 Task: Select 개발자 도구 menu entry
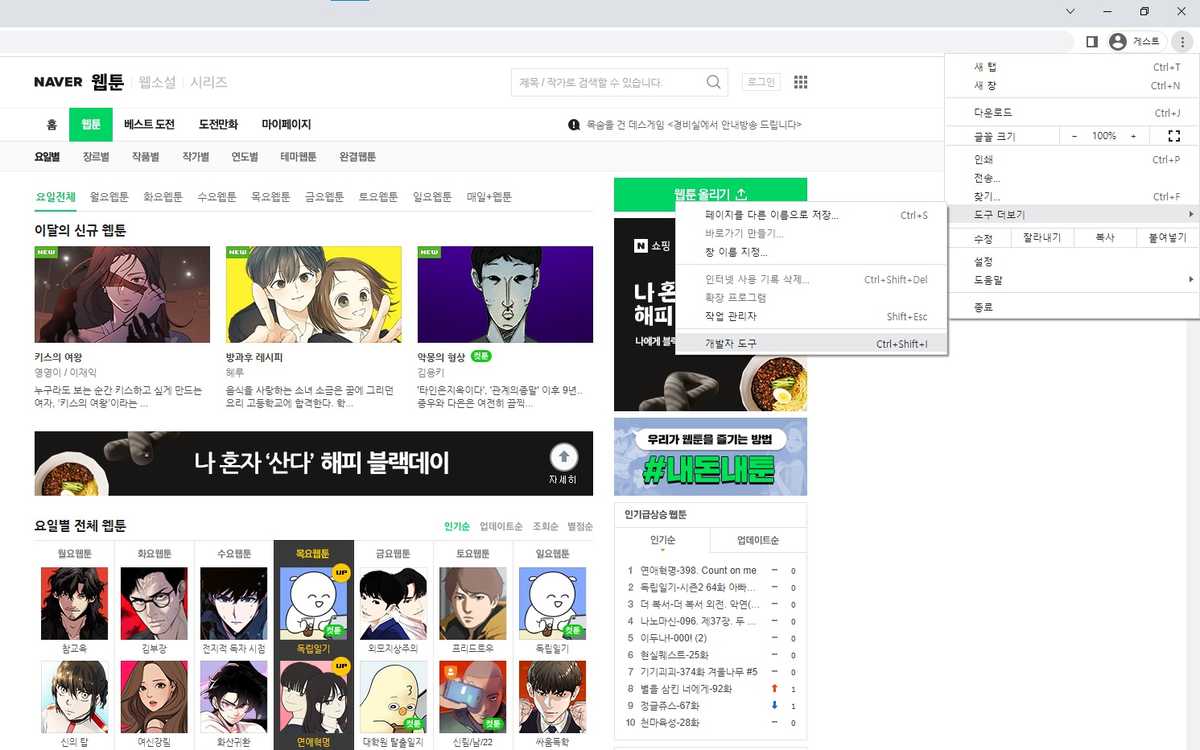(809, 344)
